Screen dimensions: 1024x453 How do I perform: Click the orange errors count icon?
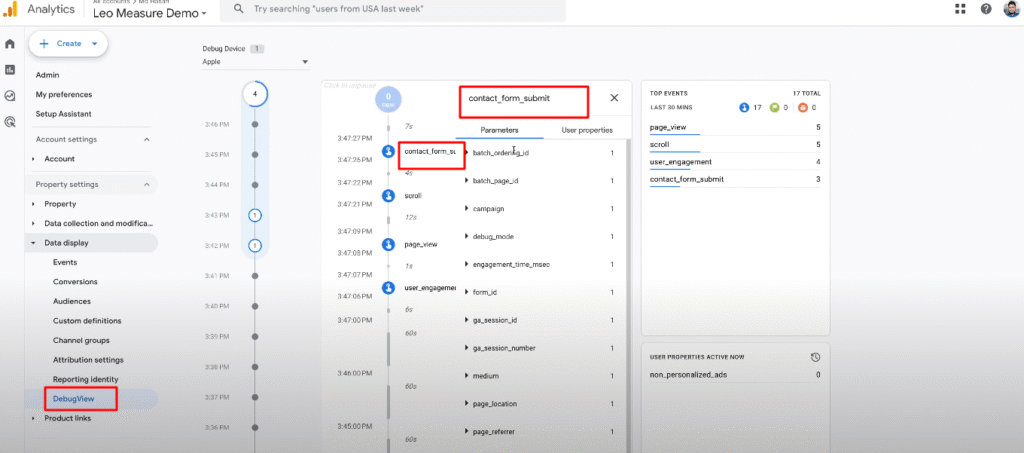click(x=803, y=108)
